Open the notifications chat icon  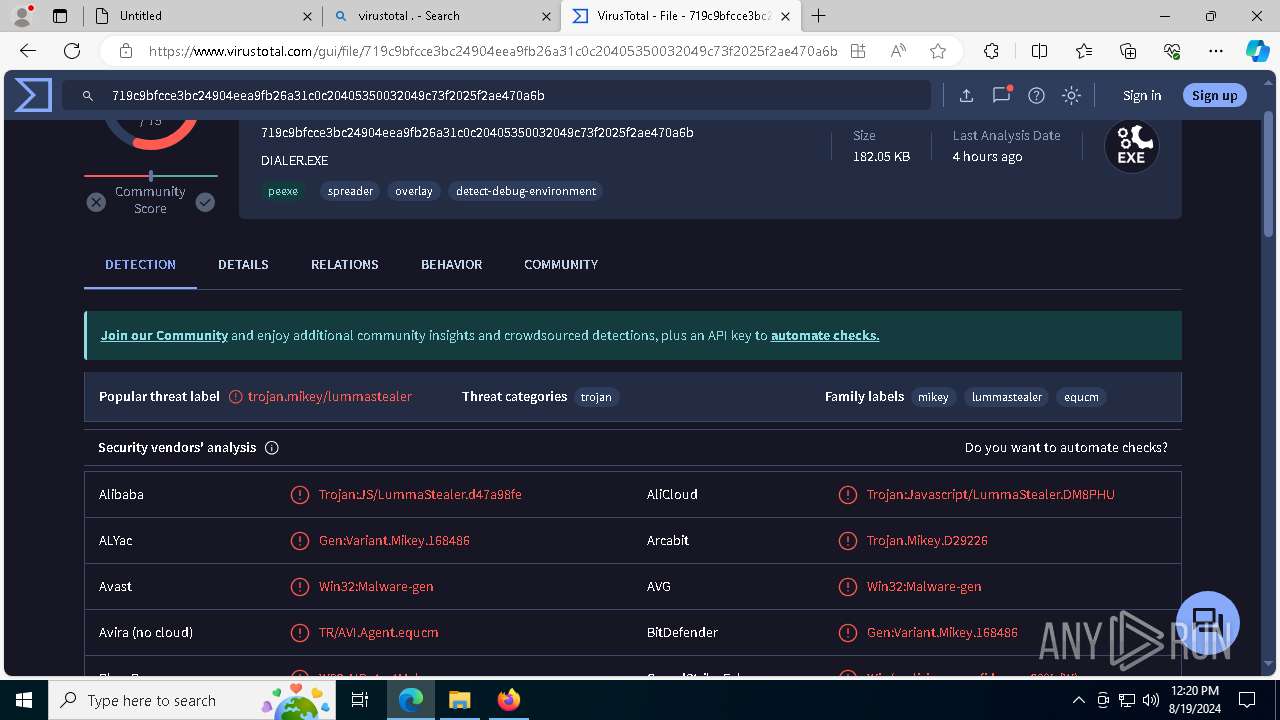pyautogui.click(x=1001, y=95)
